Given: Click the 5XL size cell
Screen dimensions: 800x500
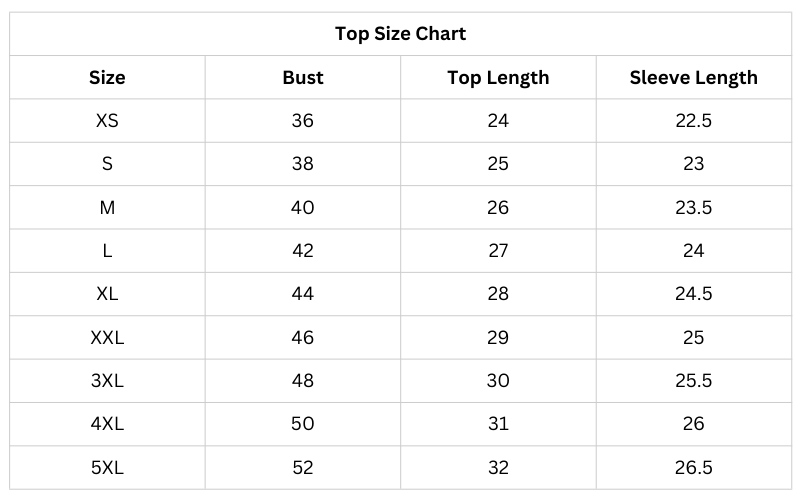Looking at the screenshot, I should 107,467.
